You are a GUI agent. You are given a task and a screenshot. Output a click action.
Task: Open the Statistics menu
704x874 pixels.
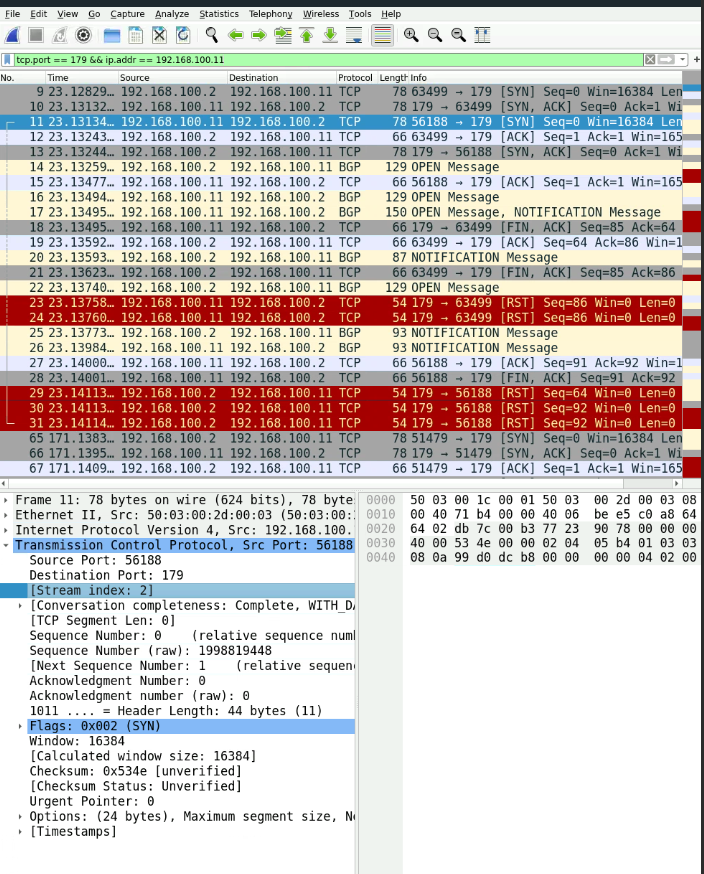(219, 14)
